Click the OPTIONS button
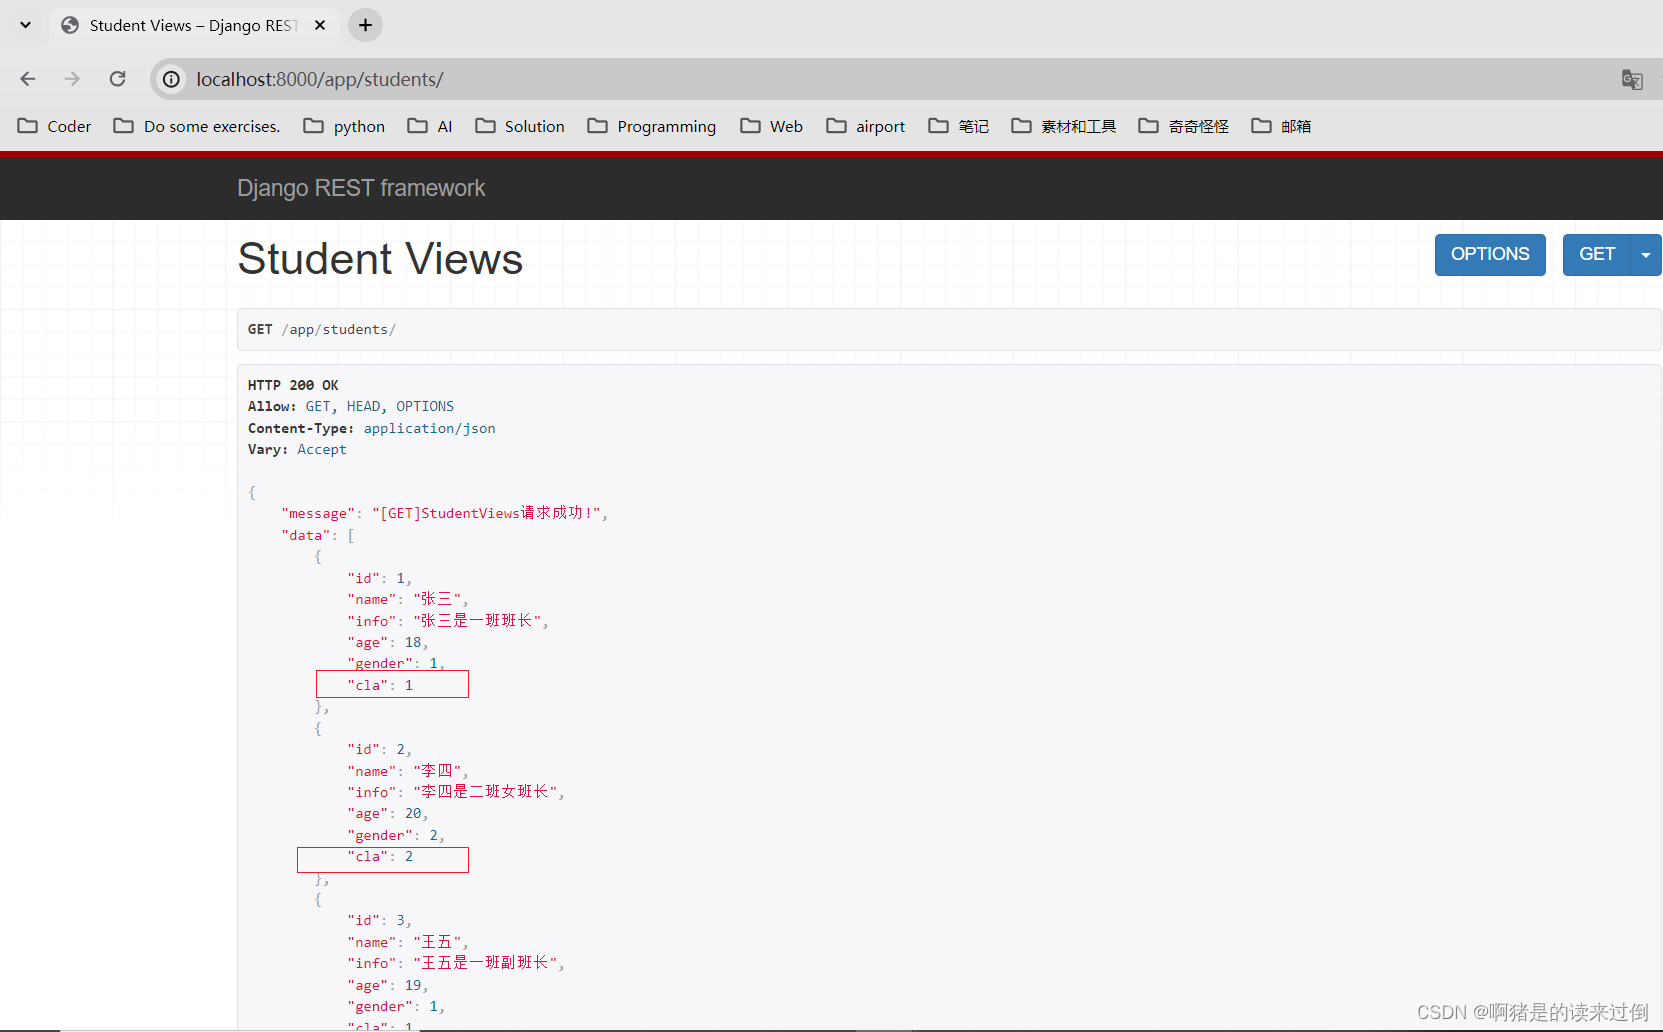Image resolution: width=1663 pixels, height=1032 pixels. tap(1490, 254)
